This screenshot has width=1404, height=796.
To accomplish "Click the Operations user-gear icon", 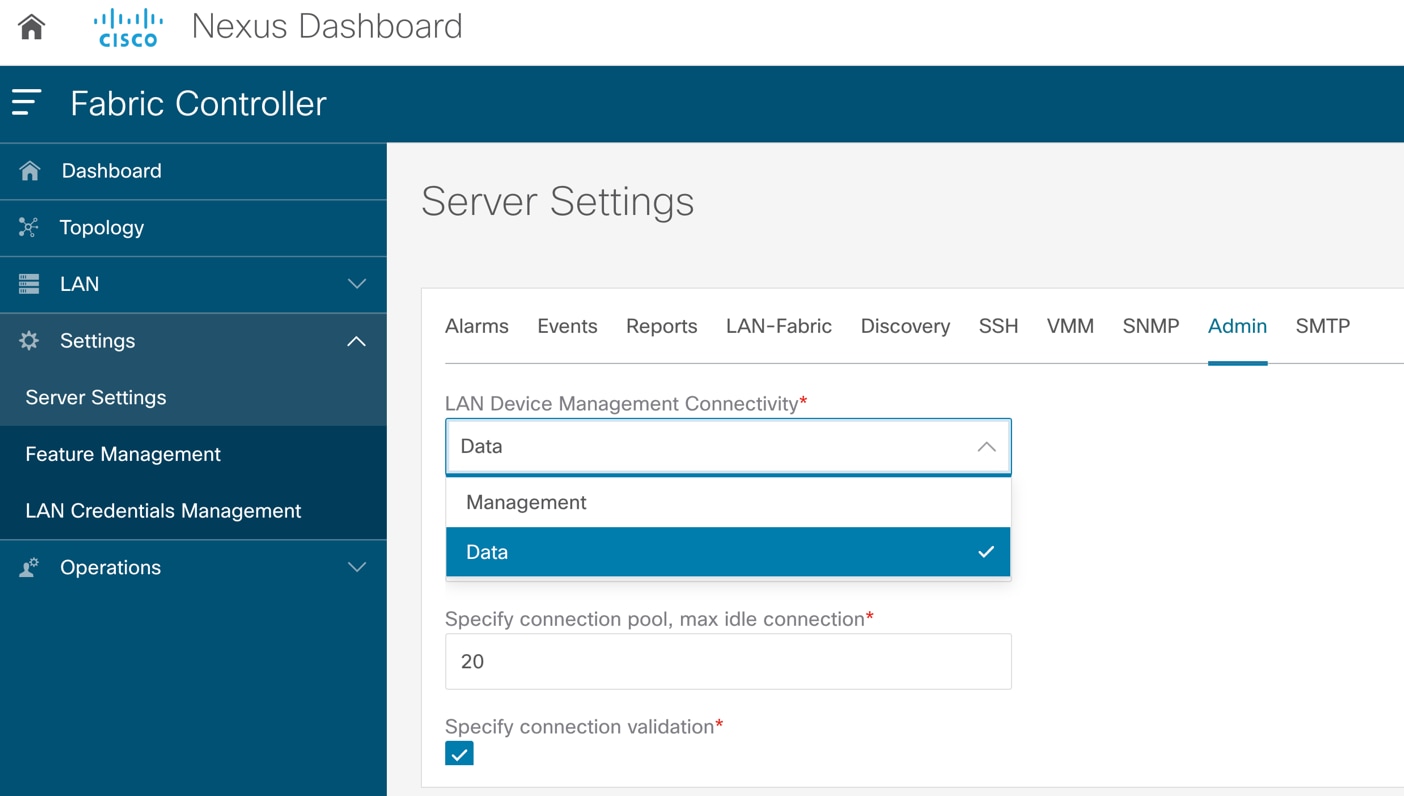I will 29,567.
